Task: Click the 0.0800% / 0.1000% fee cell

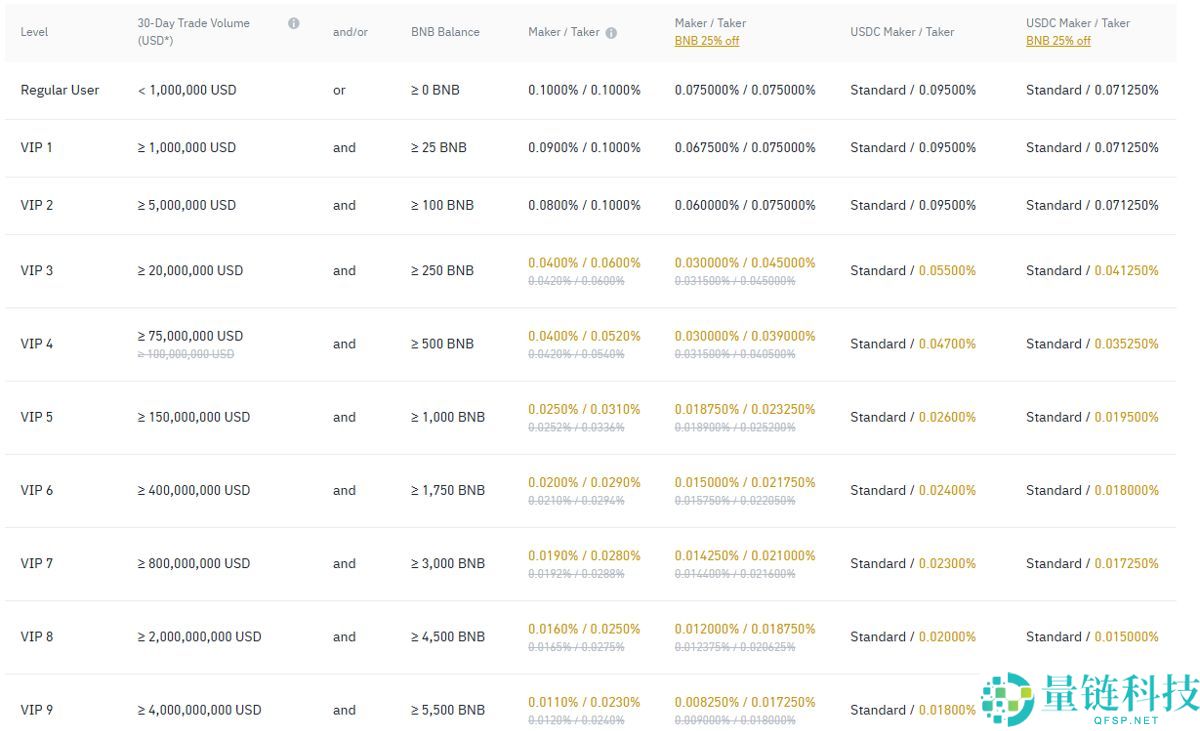Action: 585,205
